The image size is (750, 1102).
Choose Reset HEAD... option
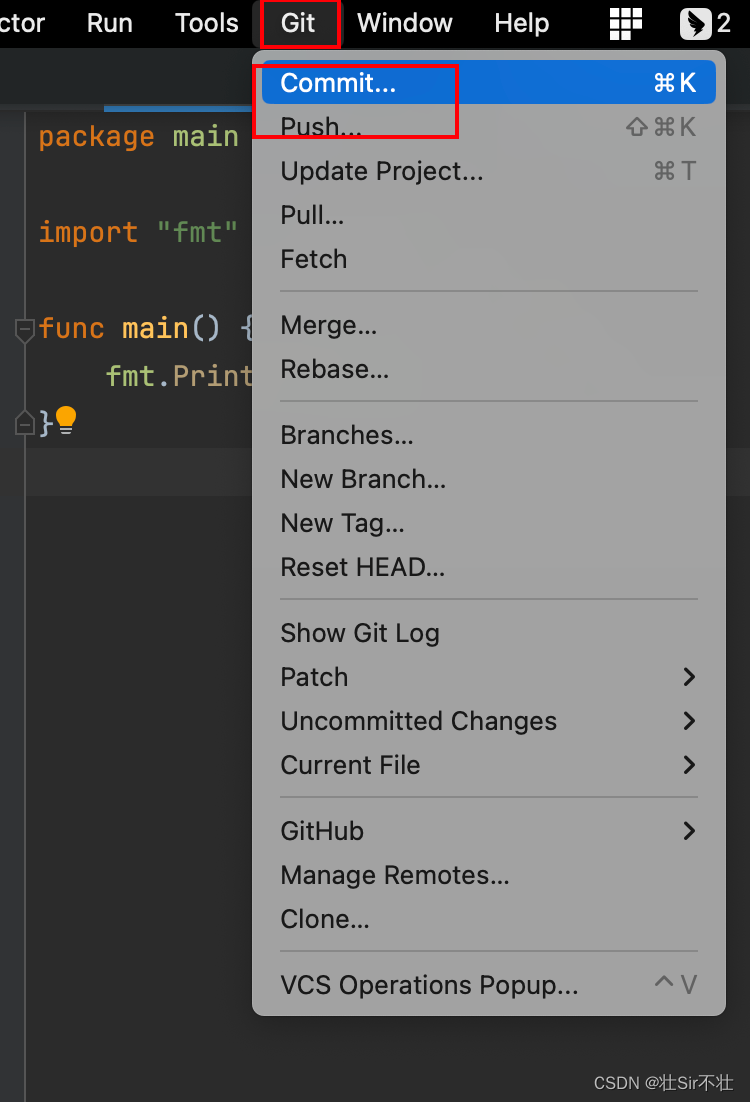point(489,567)
